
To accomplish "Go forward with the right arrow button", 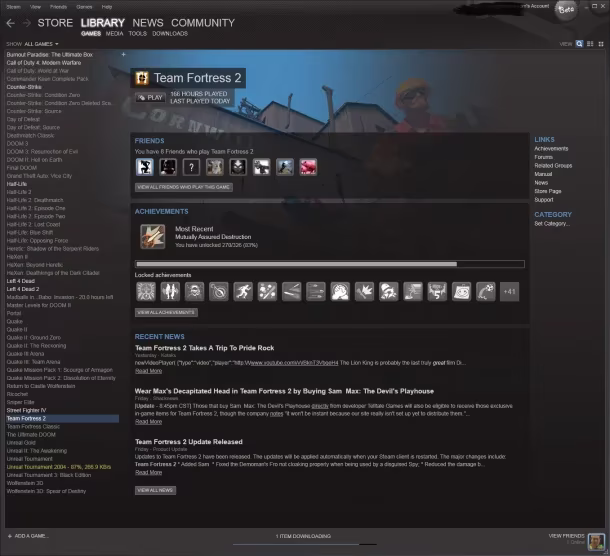I will tap(26, 23).
